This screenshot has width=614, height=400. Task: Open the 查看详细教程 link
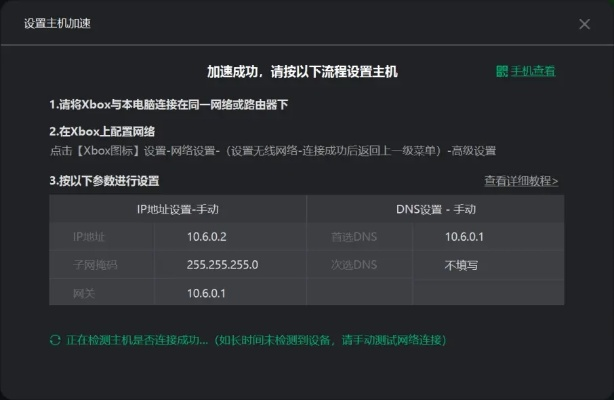point(521,181)
